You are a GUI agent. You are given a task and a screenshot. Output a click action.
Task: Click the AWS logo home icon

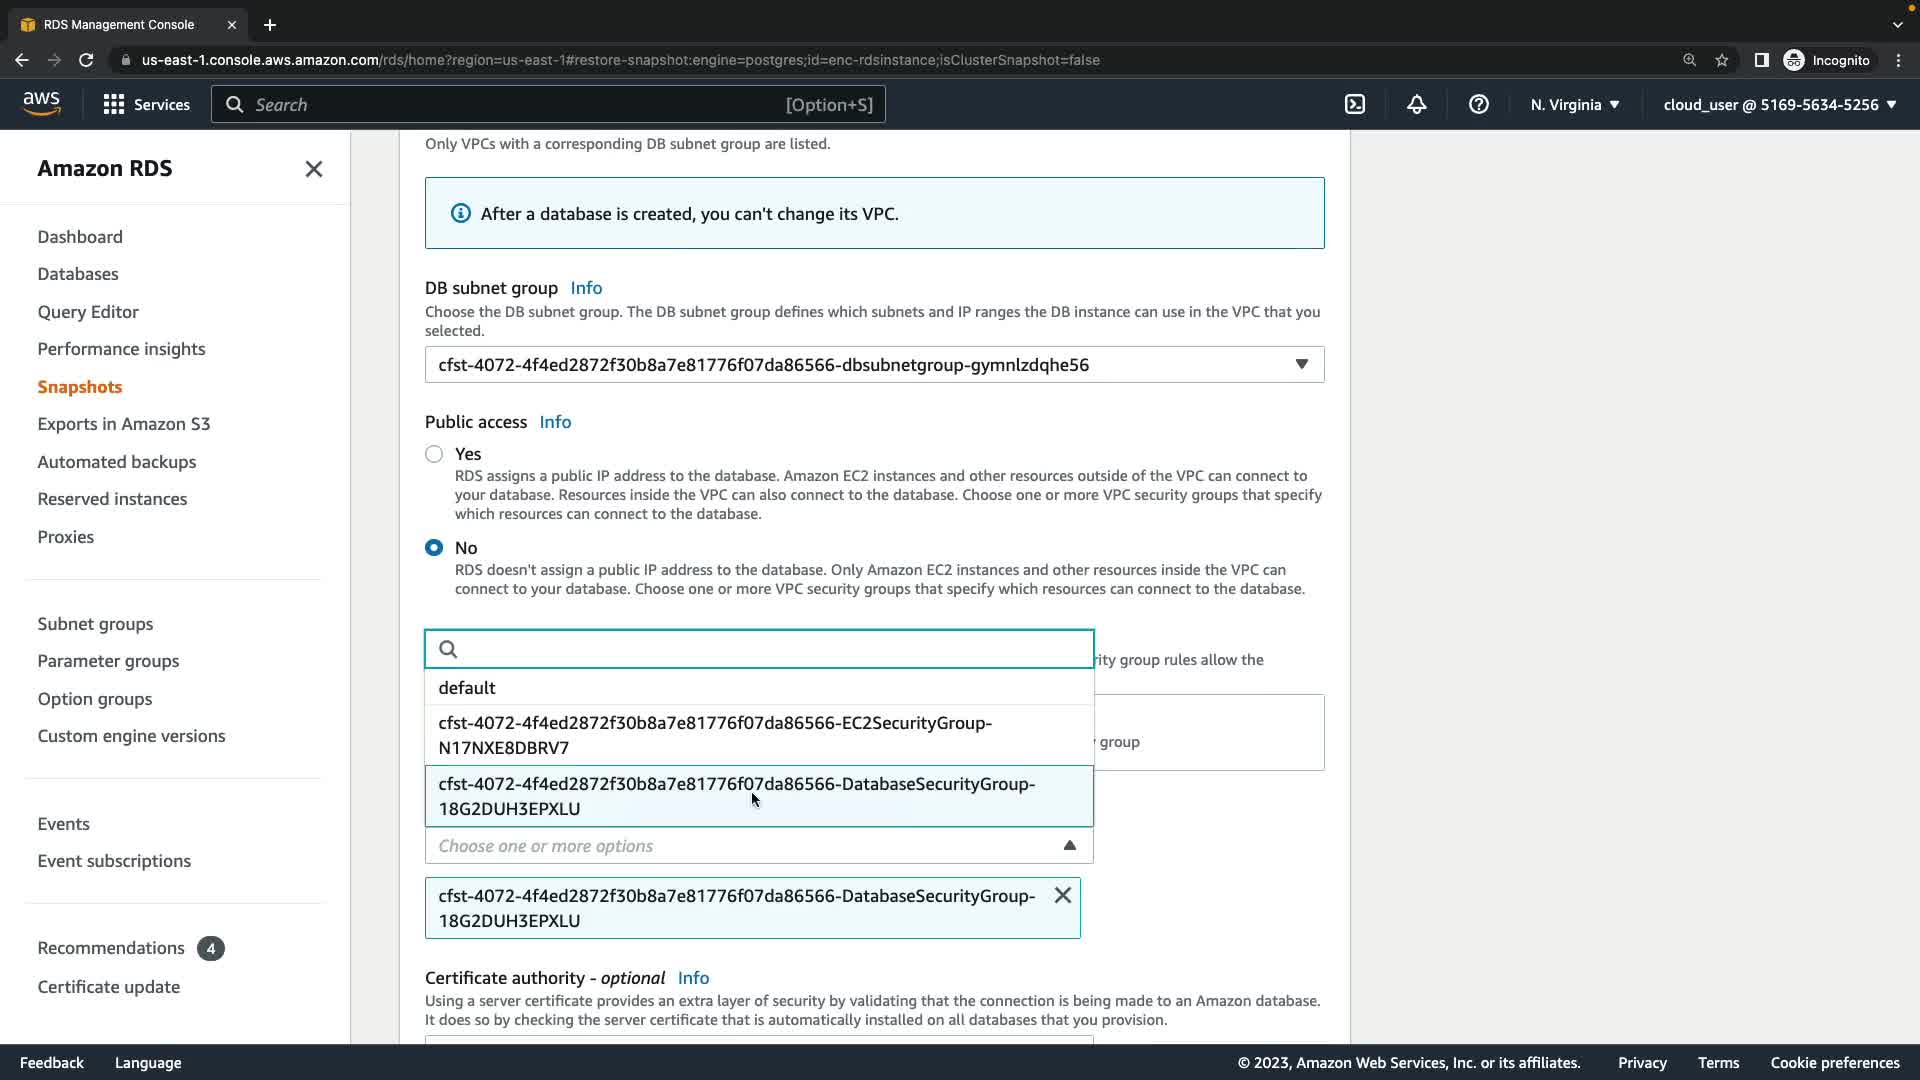click(41, 103)
